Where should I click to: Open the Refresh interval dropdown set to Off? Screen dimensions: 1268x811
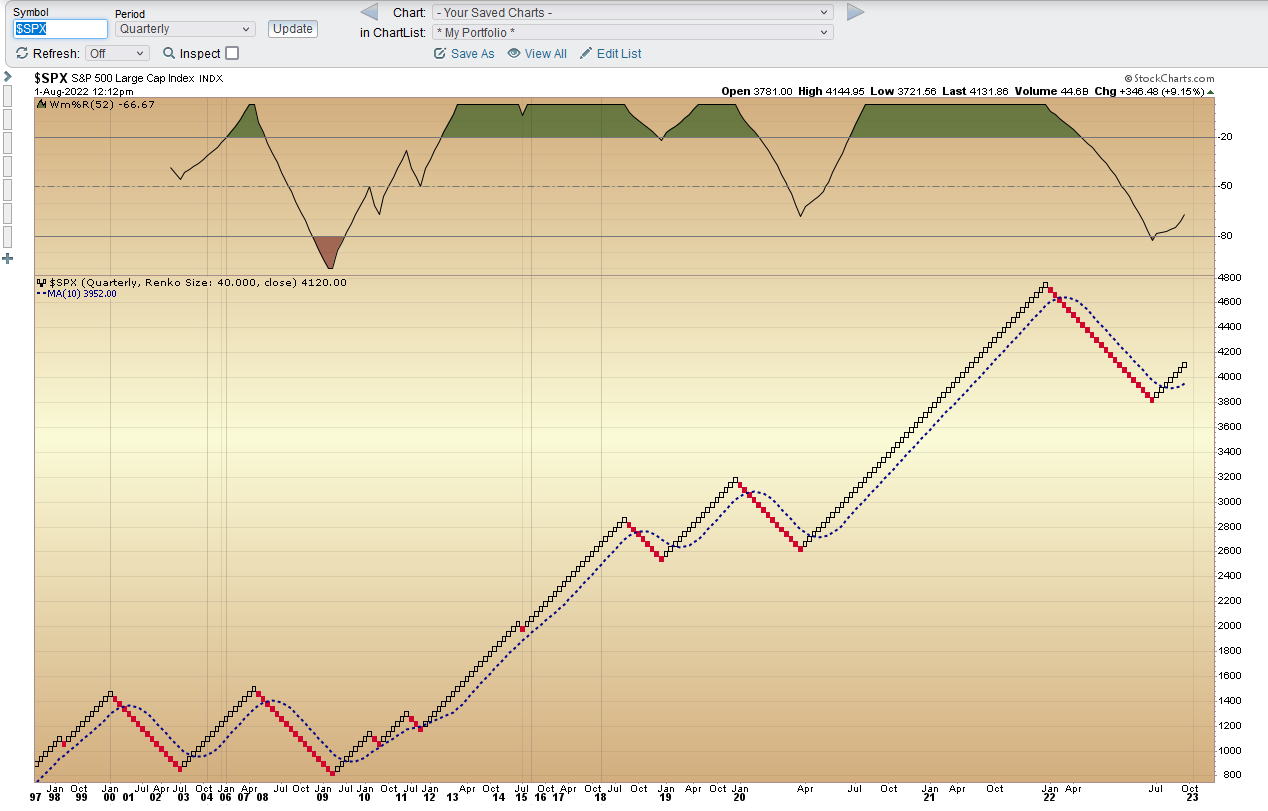coord(117,53)
